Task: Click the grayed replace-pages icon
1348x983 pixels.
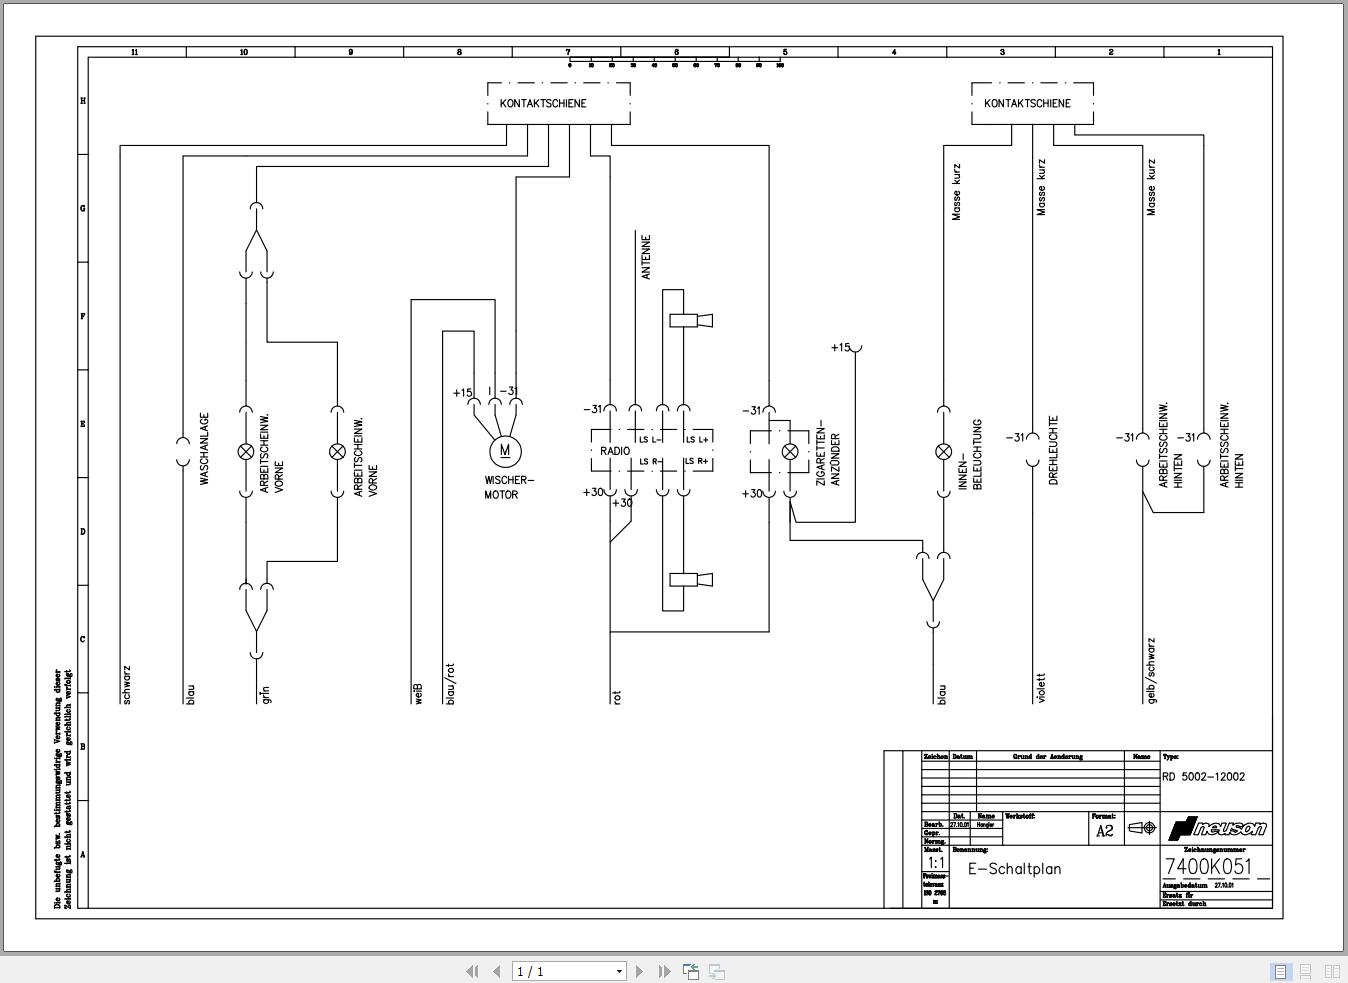Action: pyautogui.click(x=716, y=971)
